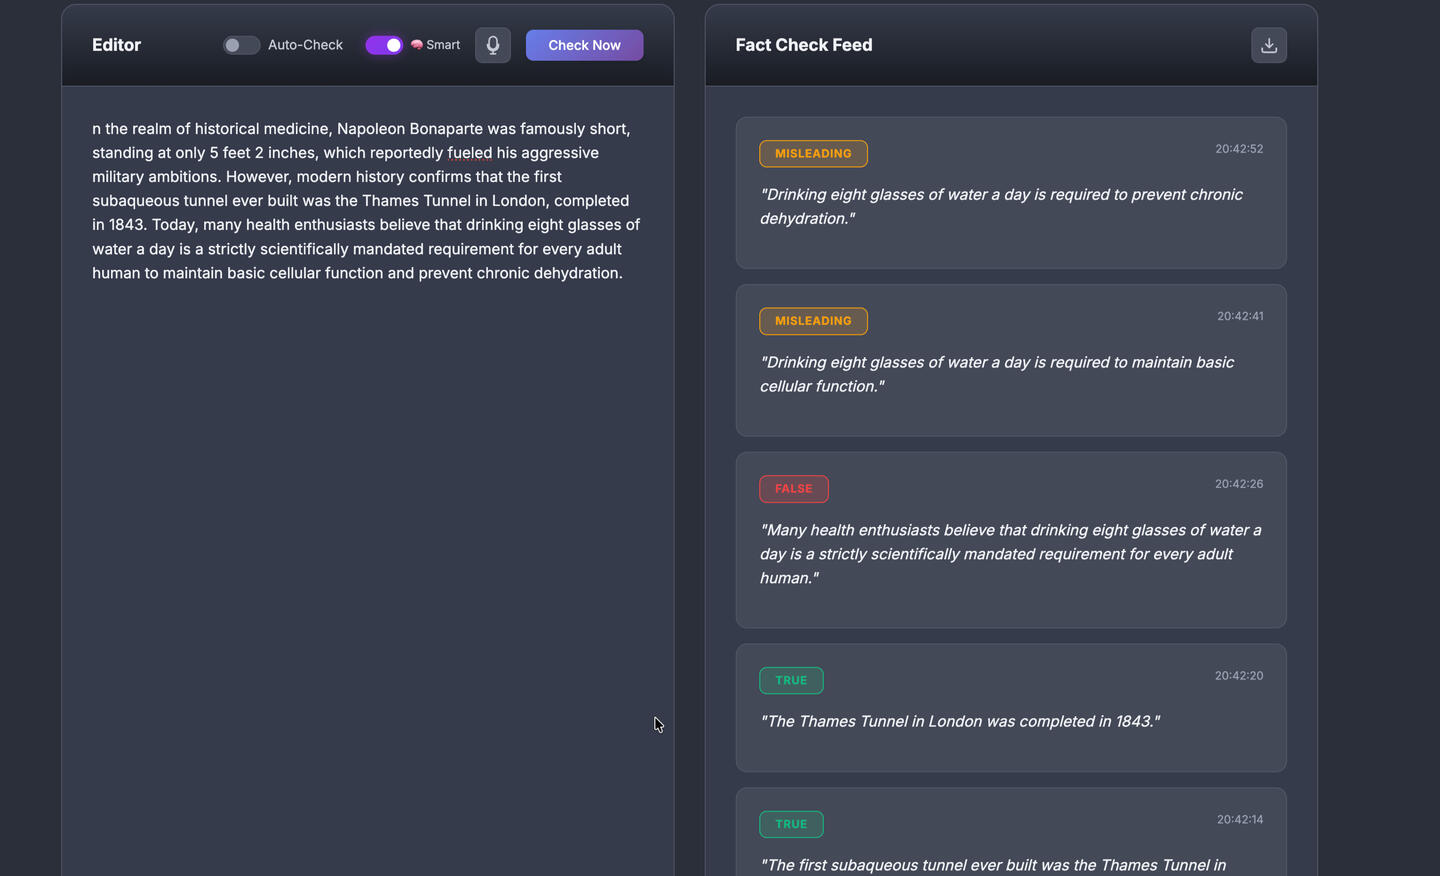
Task: Click the scrollbar on the far right edge
Action: coord(1434,438)
